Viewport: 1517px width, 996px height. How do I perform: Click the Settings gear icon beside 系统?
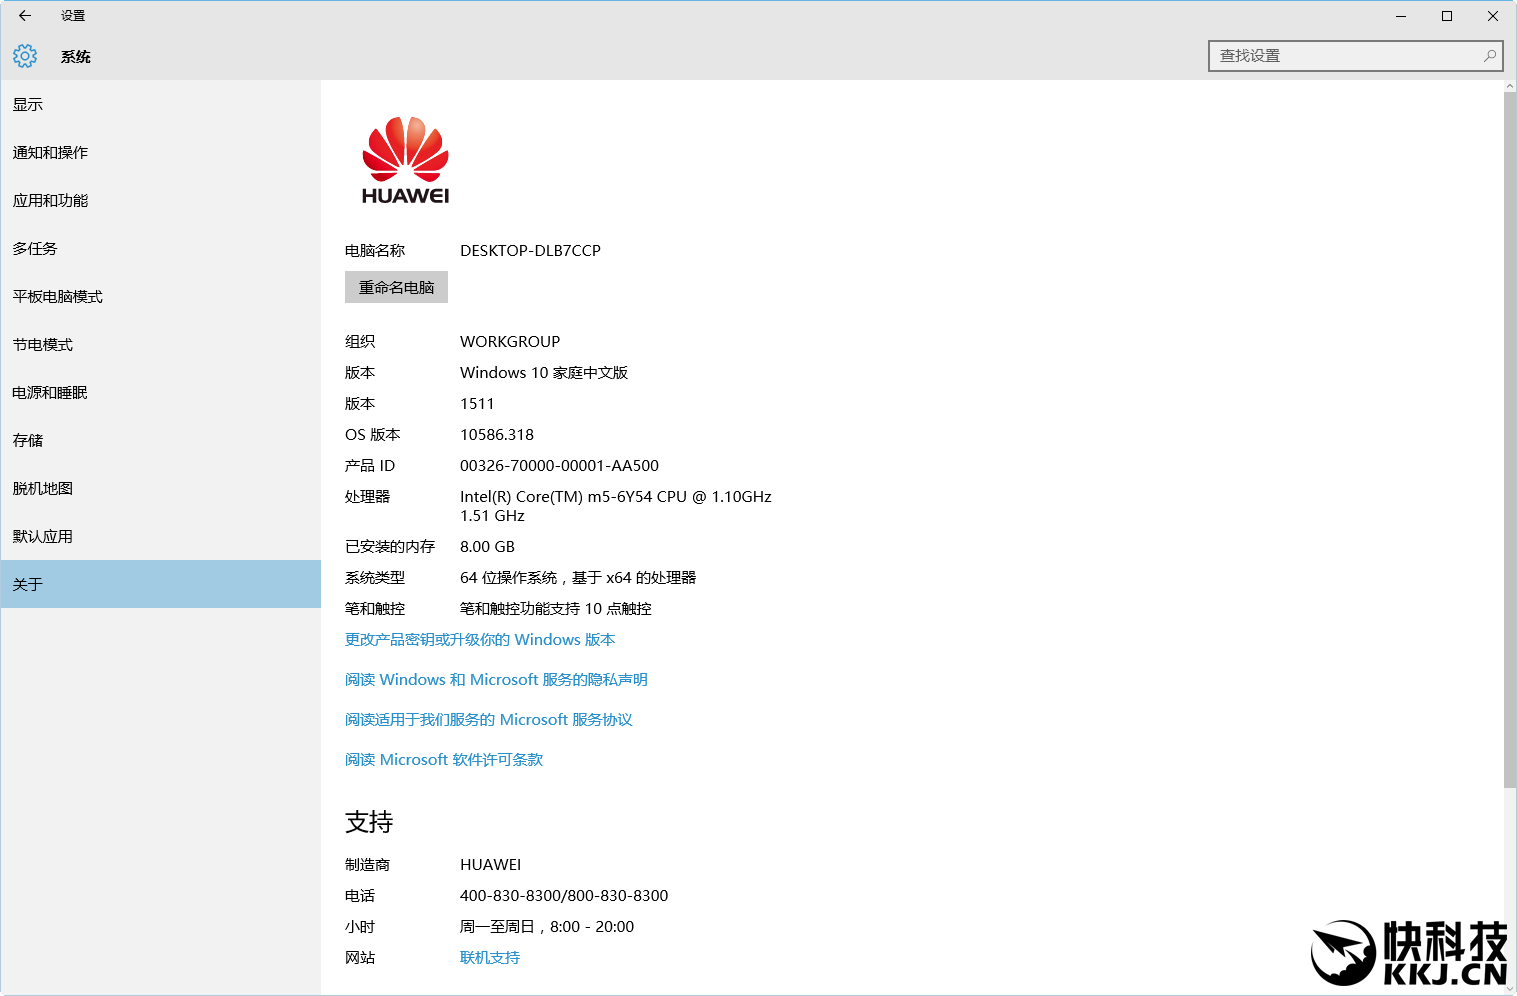tap(25, 56)
